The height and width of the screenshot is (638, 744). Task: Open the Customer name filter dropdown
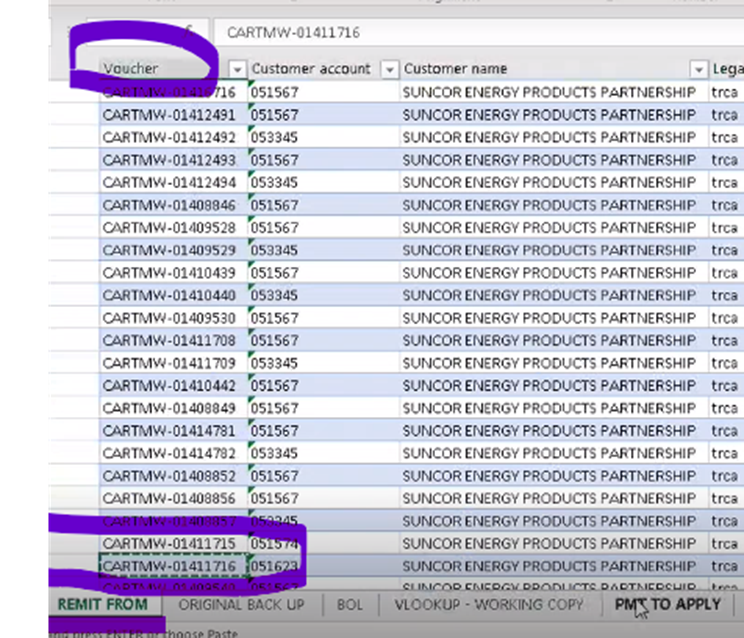click(698, 70)
